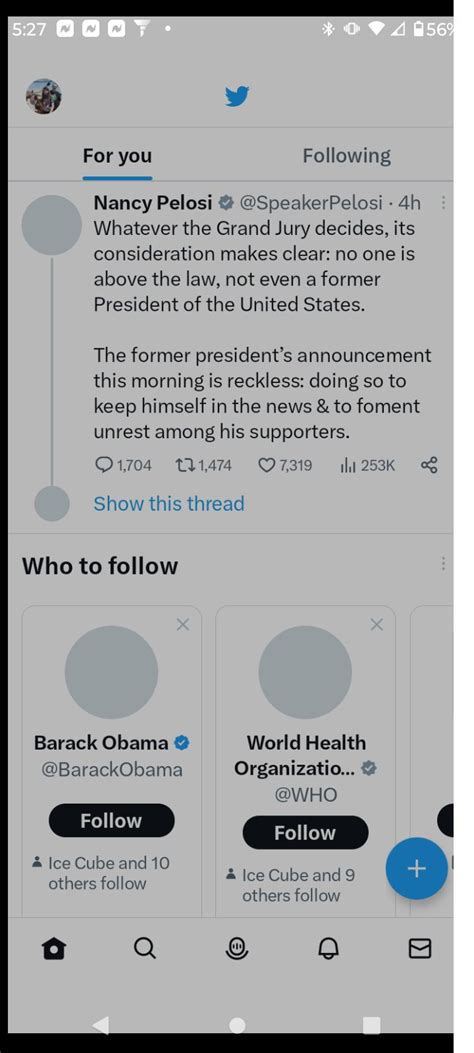Open the Search tab in bottom navigation
The width and height of the screenshot is (474, 1053).
click(145, 948)
